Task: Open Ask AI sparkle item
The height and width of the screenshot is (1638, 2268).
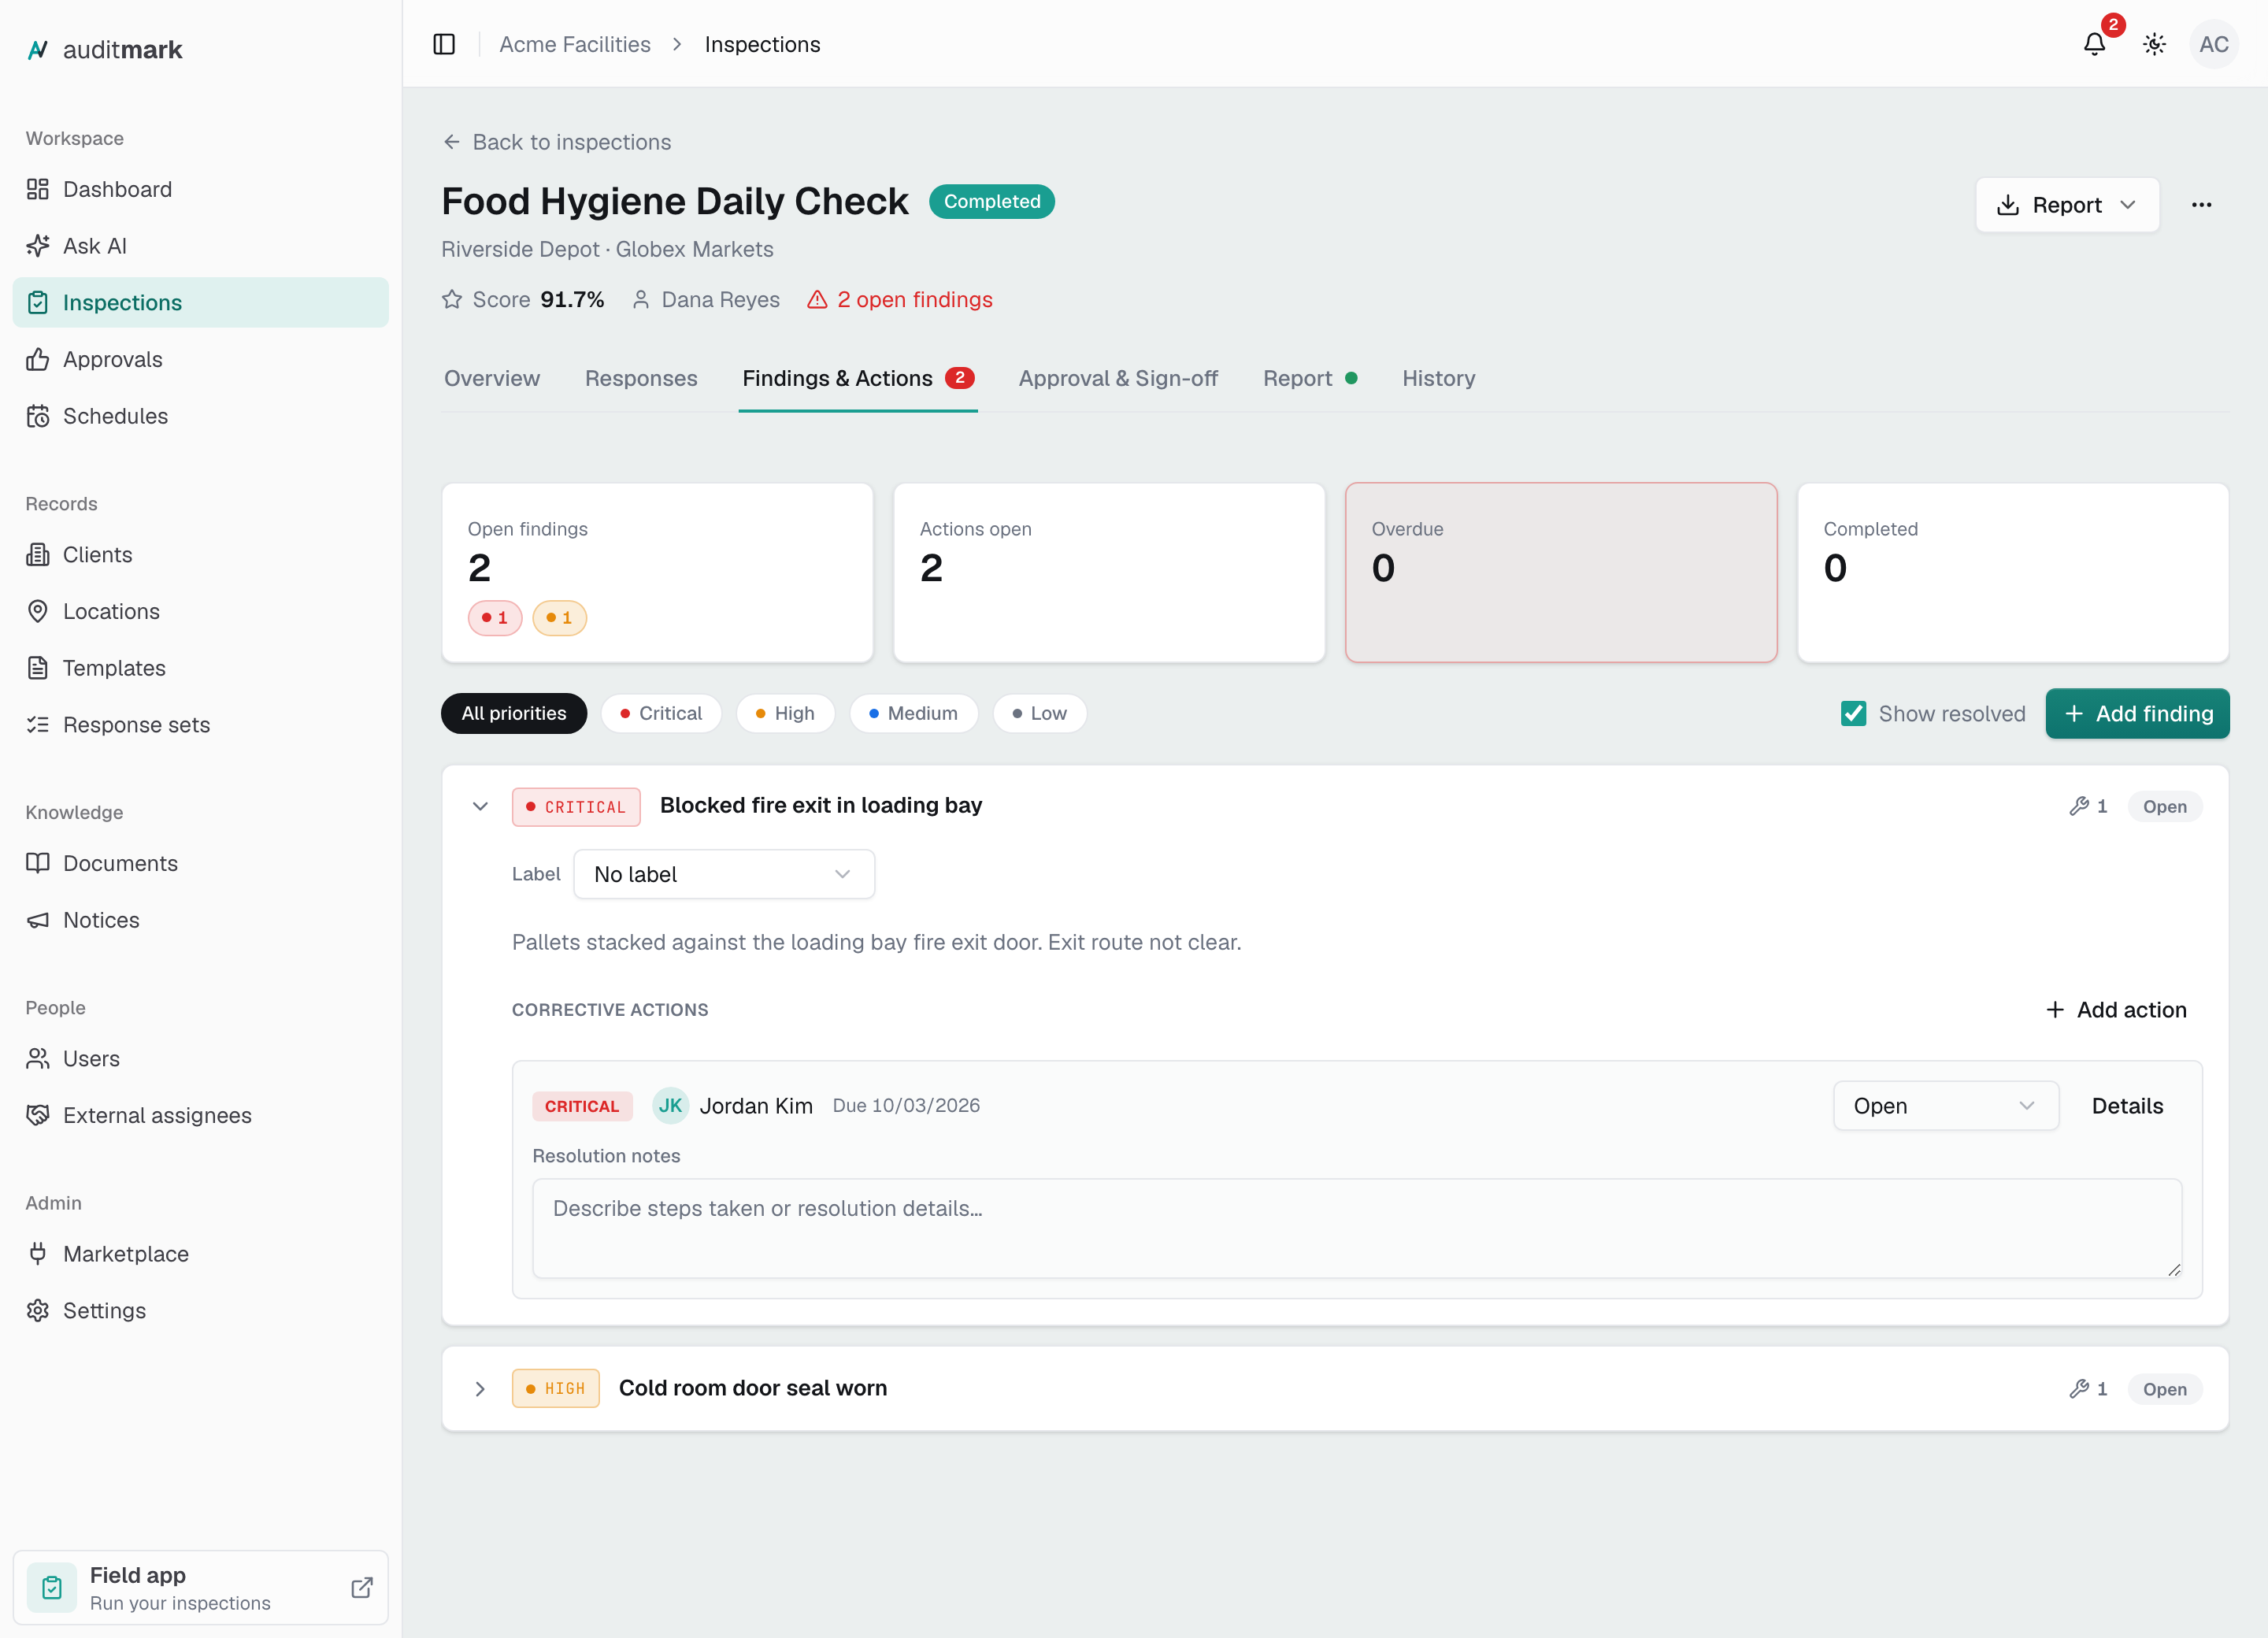Action: 200,246
